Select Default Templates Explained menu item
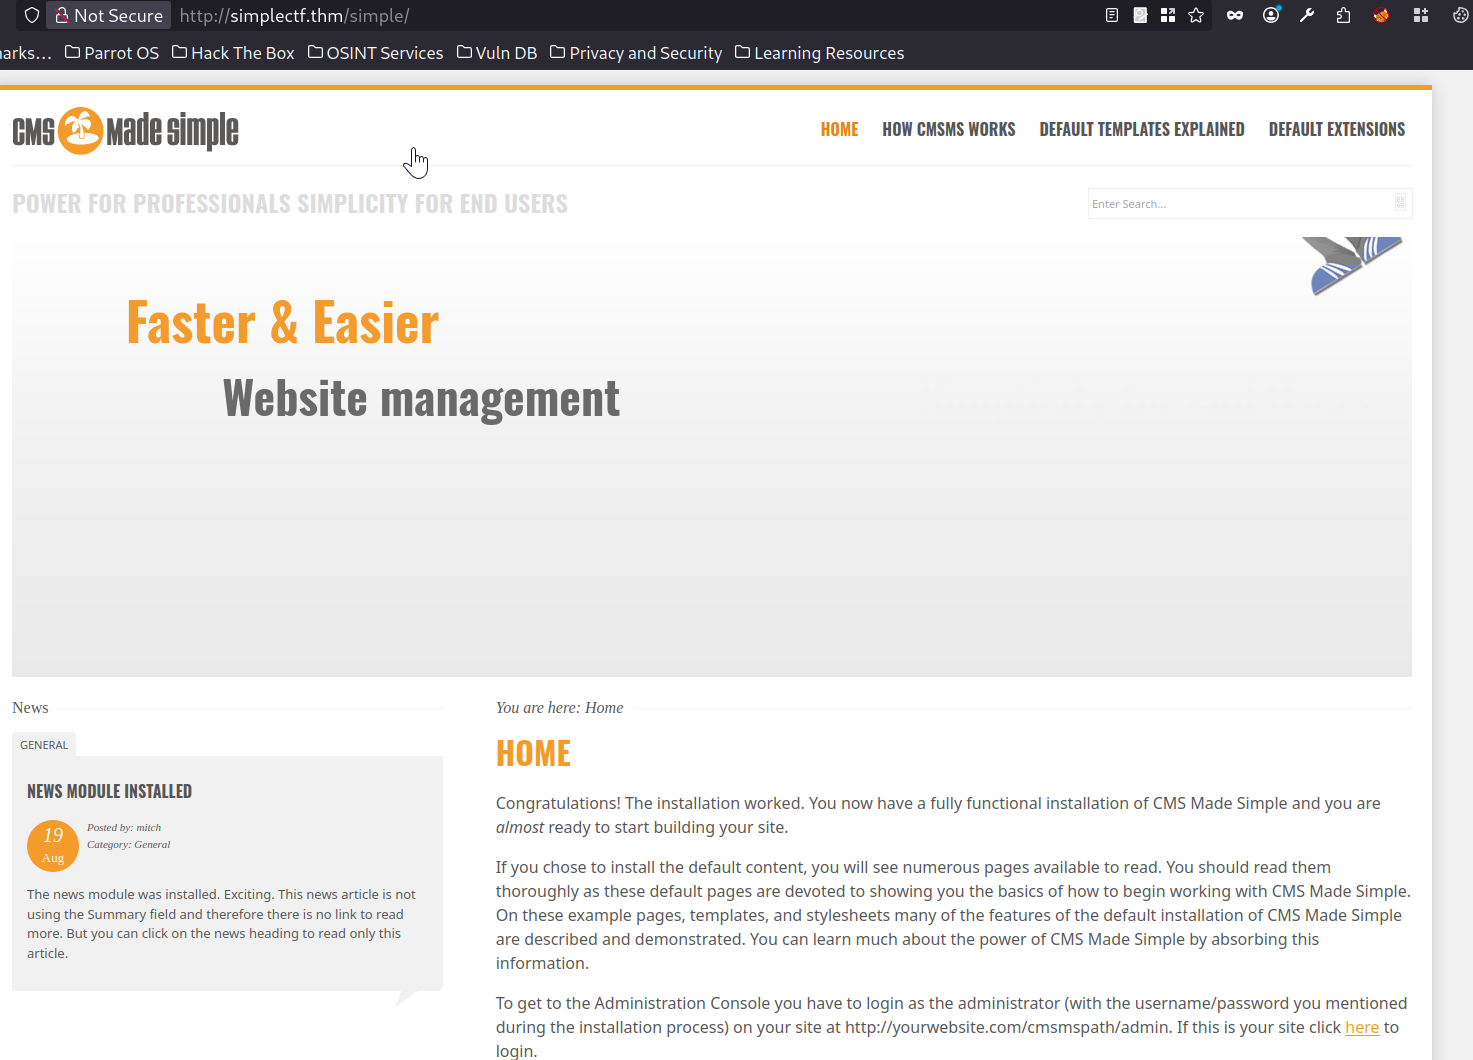Screen dimensions: 1473x1060 click(x=1142, y=129)
